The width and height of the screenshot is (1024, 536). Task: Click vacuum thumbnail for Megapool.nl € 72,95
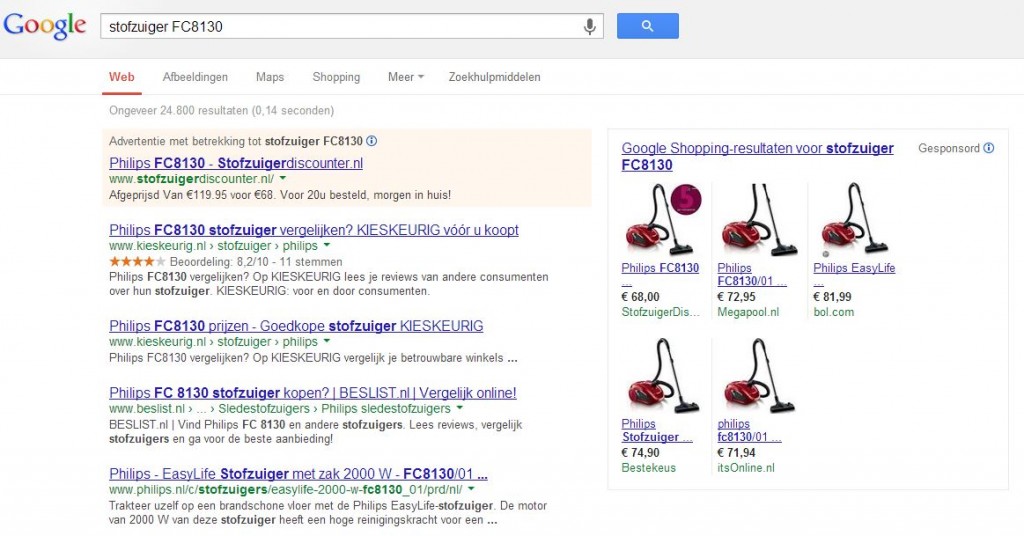coord(759,219)
